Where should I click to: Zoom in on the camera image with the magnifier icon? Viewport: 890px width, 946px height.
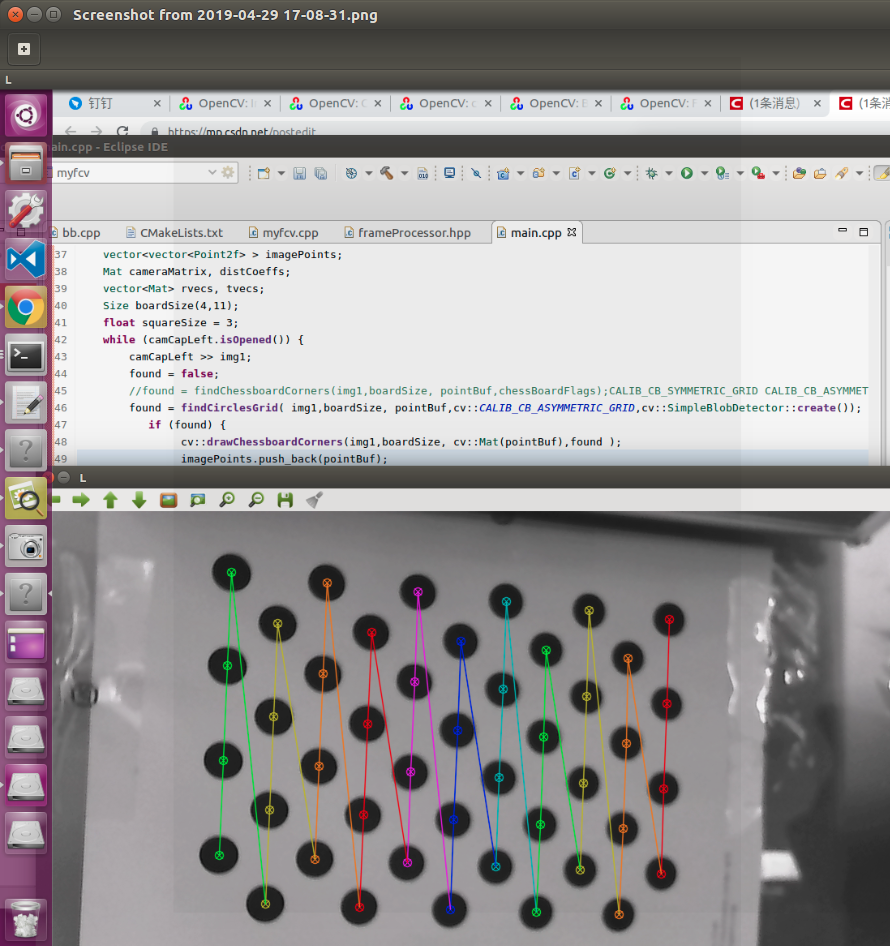226,500
